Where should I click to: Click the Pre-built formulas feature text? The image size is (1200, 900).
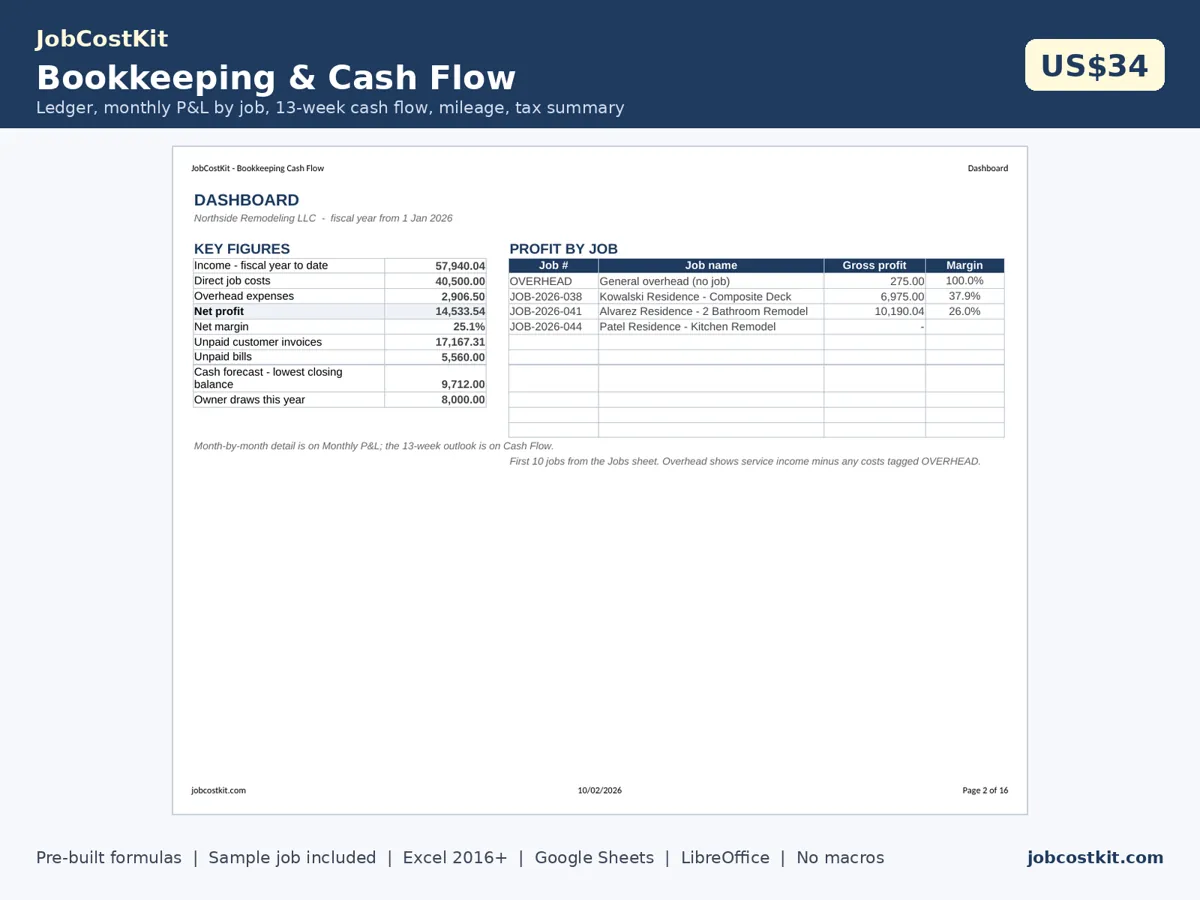(109, 858)
